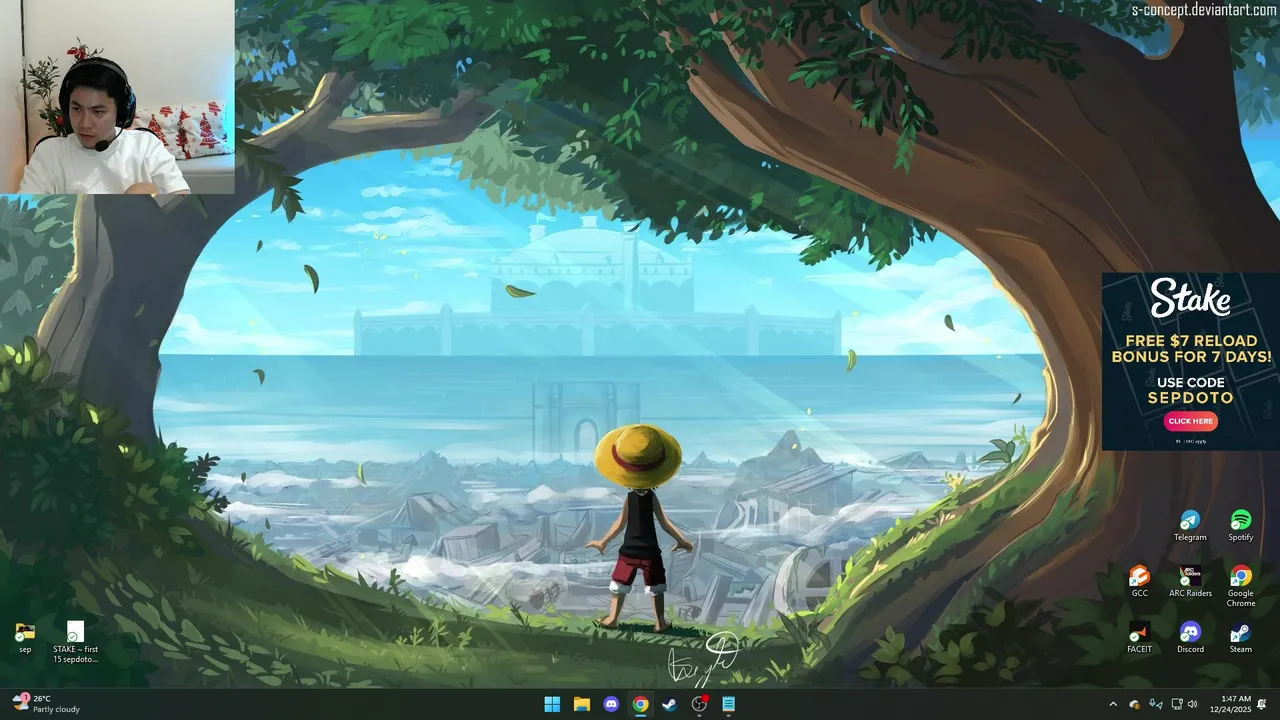Click the CLICK HERE button on Stake ad
This screenshot has width=1280, height=720.
pos(1190,421)
